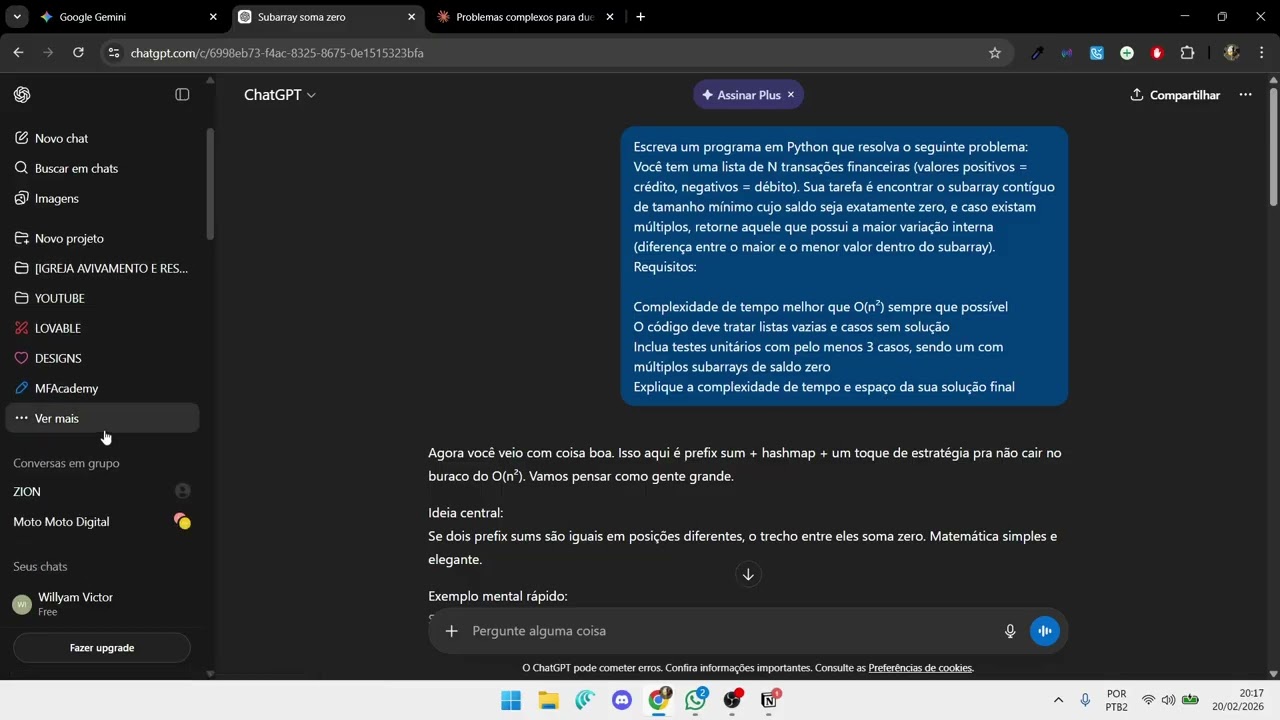Share the chat with Compartilhar

click(1175, 95)
